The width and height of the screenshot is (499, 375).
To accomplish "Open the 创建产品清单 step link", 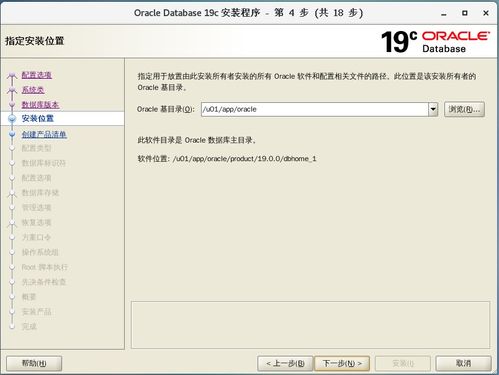I will click(x=44, y=134).
